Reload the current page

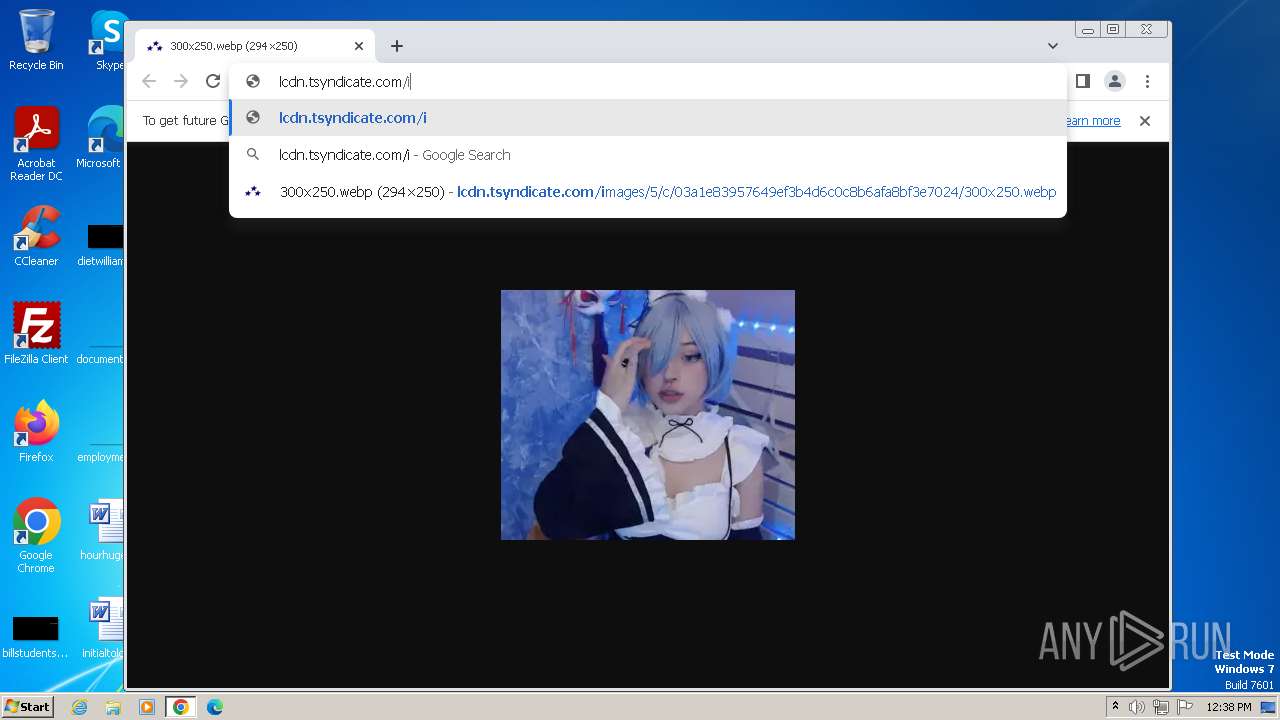[x=213, y=81]
